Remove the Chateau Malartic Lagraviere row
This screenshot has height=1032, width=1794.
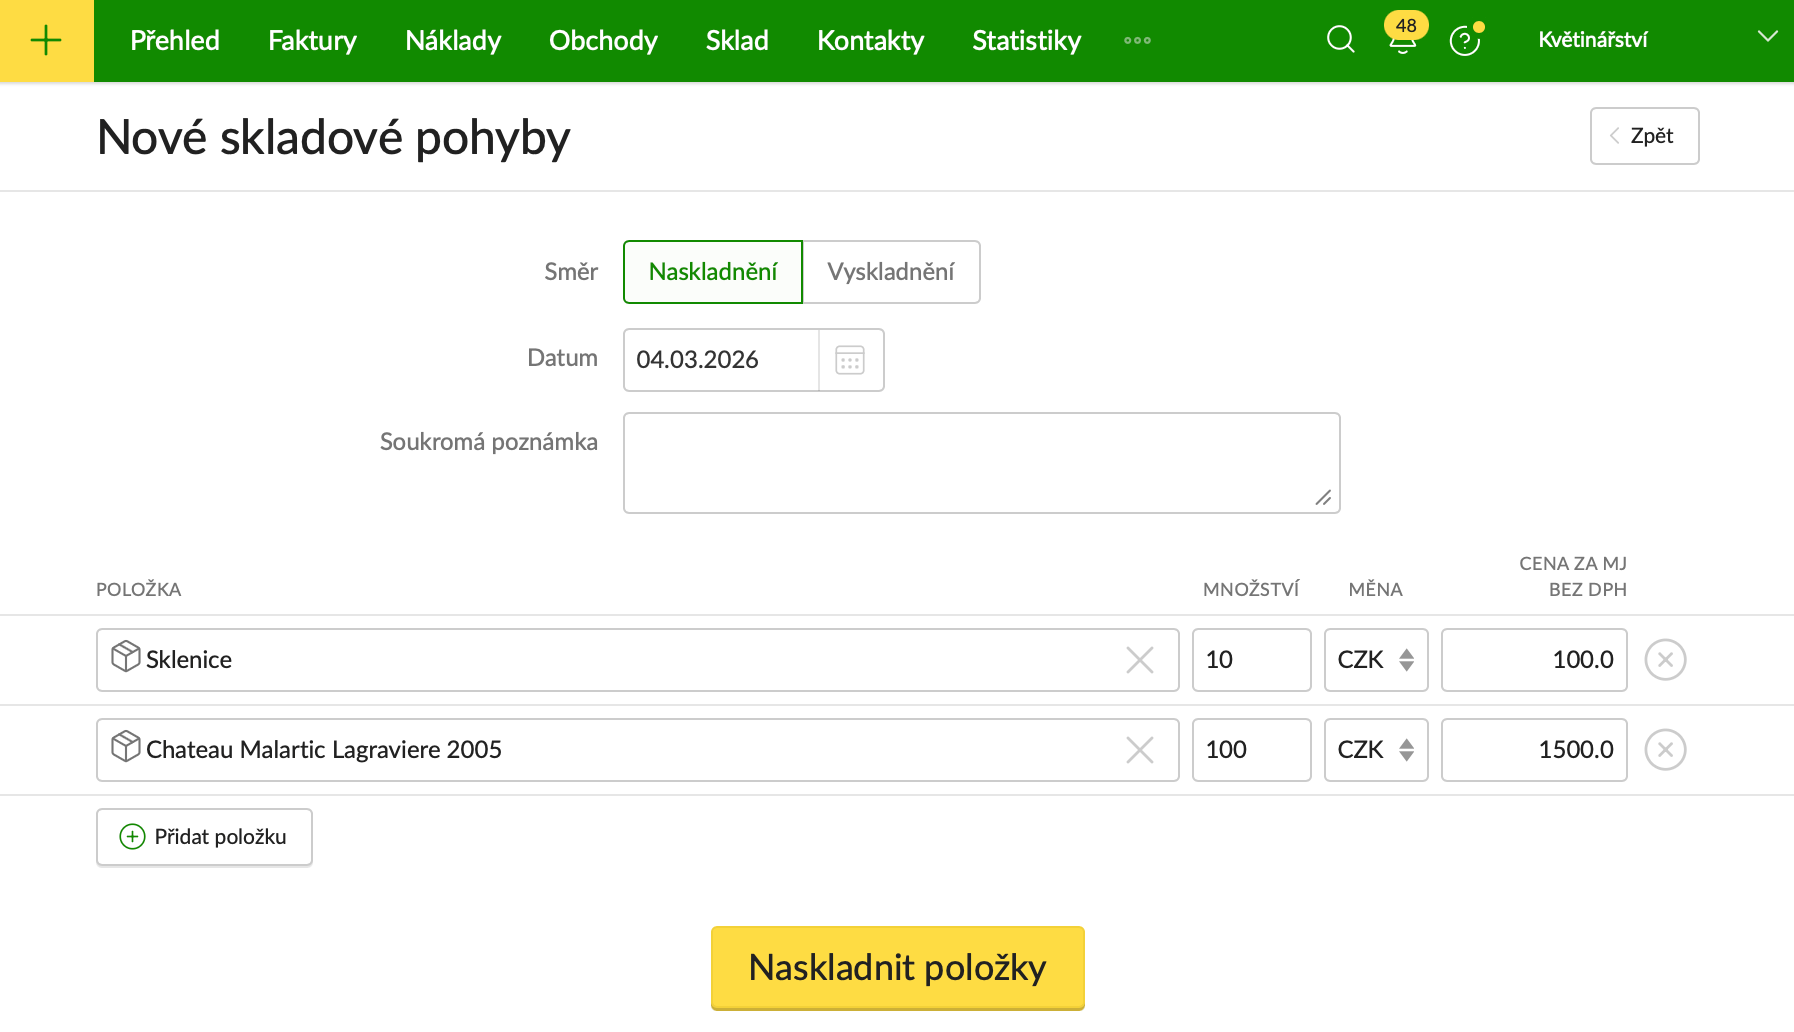[1665, 750]
